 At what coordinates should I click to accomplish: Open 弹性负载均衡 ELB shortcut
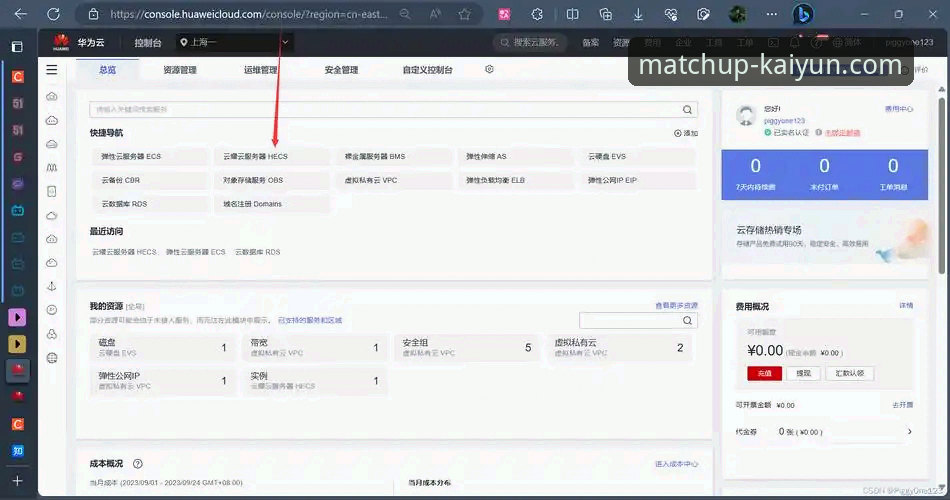point(515,180)
